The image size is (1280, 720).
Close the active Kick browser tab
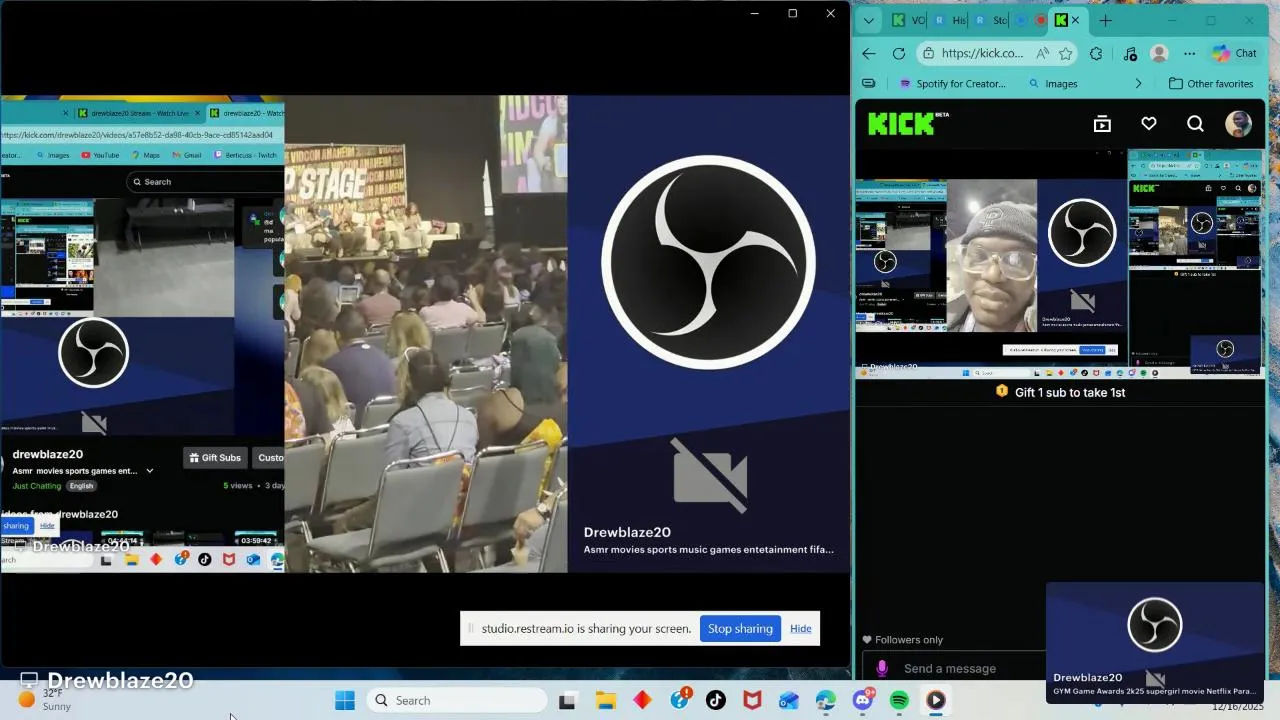[x=1075, y=20]
